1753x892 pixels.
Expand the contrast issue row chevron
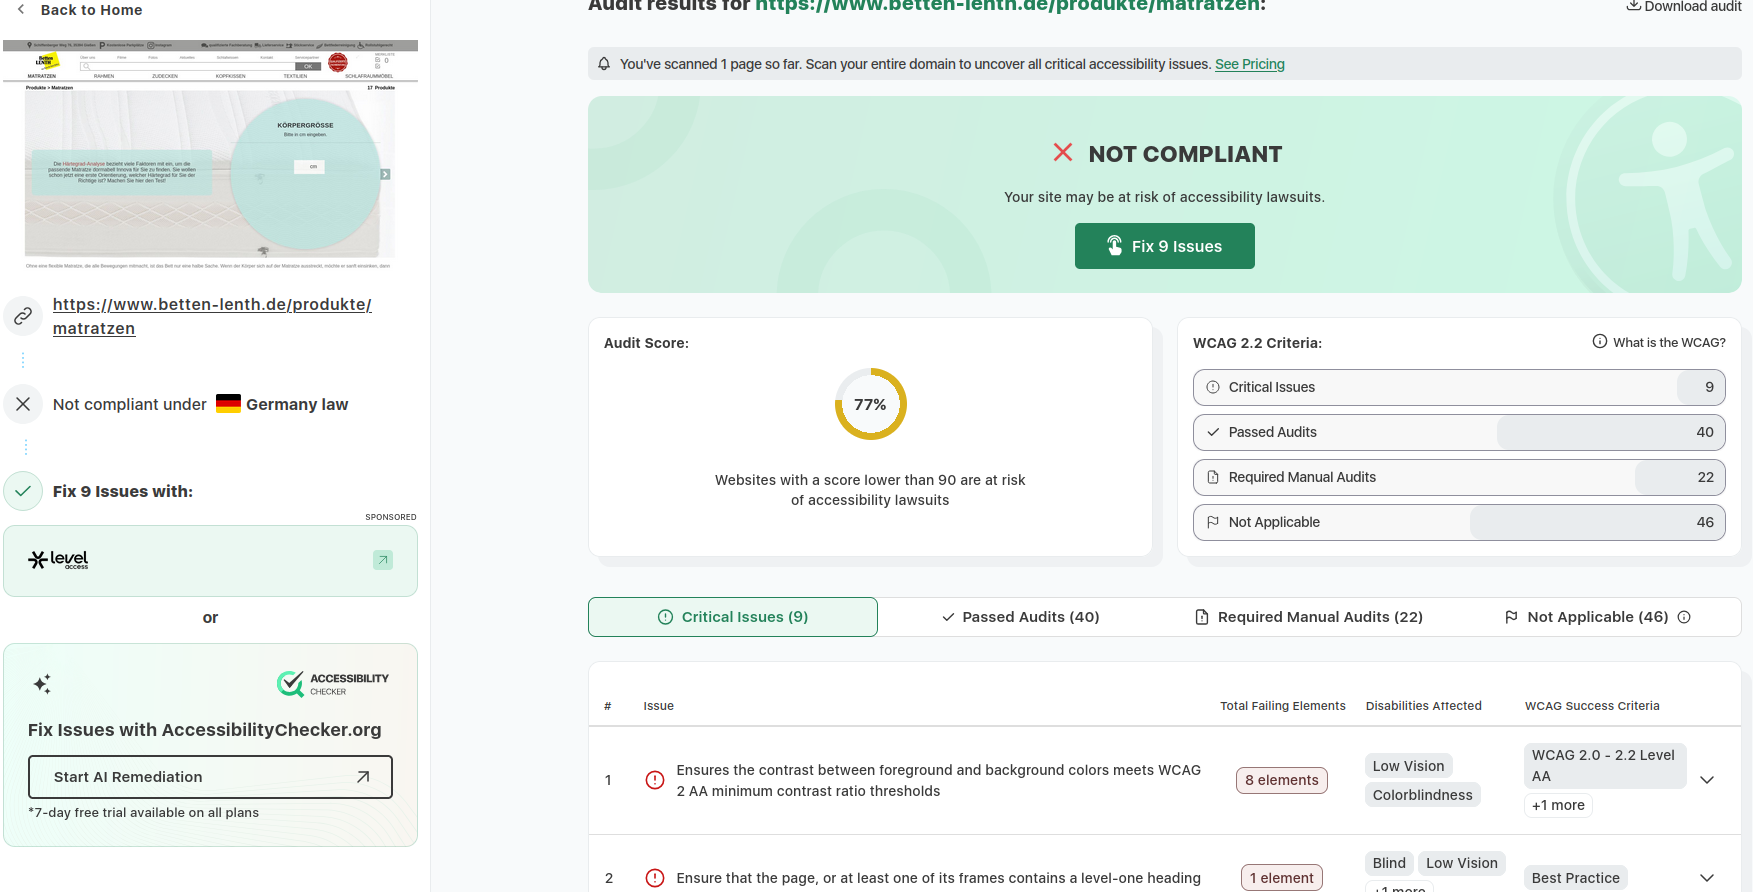1707,780
